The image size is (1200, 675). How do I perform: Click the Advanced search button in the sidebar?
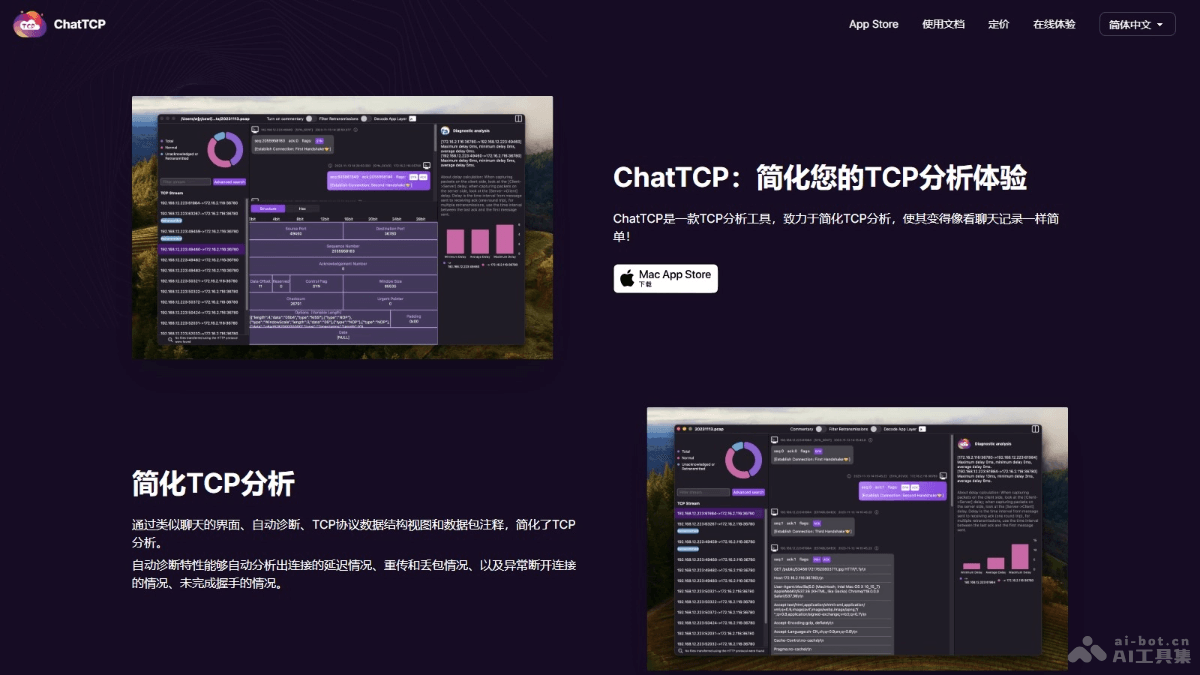(x=229, y=182)
